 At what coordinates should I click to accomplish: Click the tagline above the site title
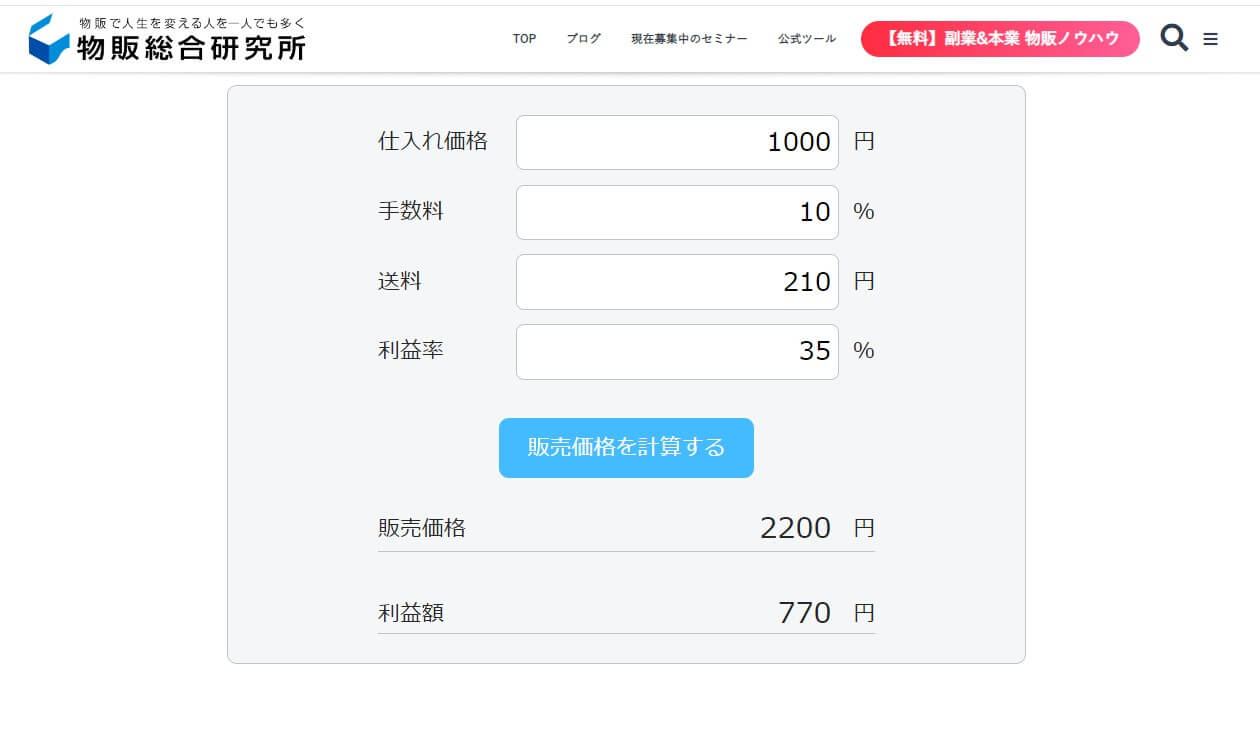point(192,22)
